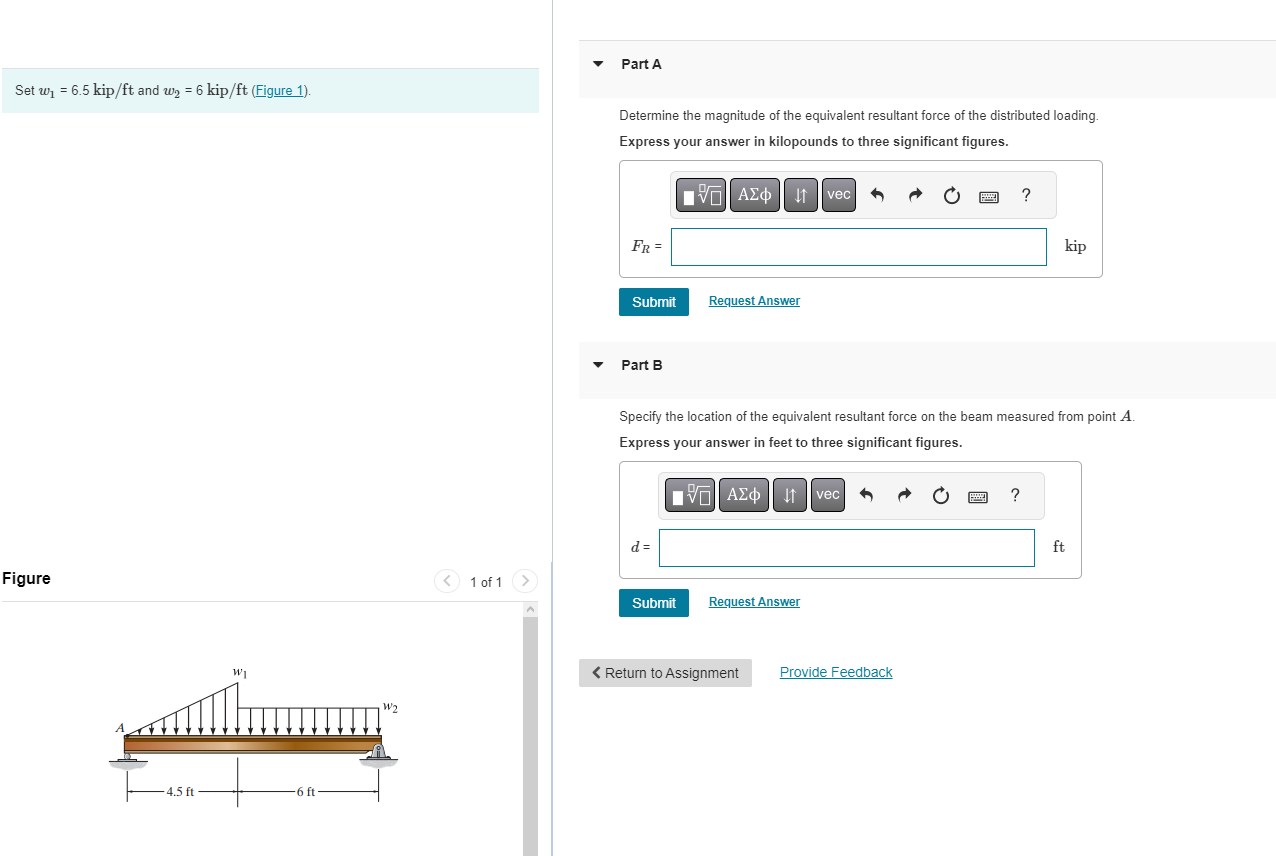Click the previous figure chevron arrow
This screenshot has width=1276, height=856.
coord(446,580)
